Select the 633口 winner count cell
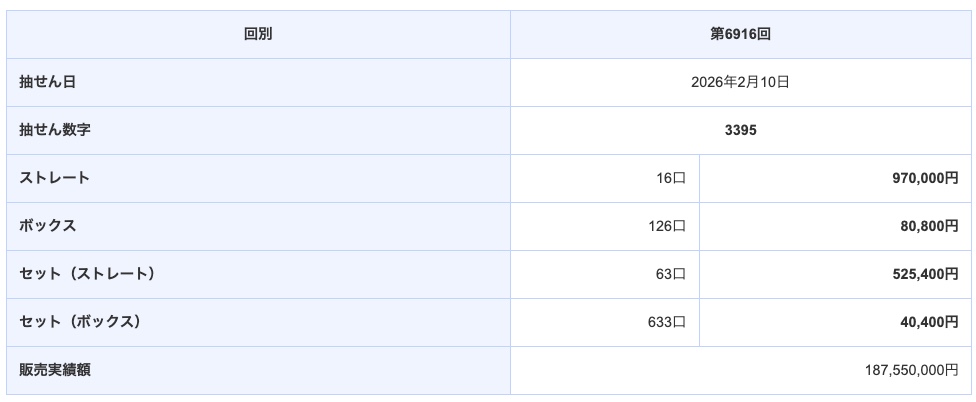 (x=664, y=322)
